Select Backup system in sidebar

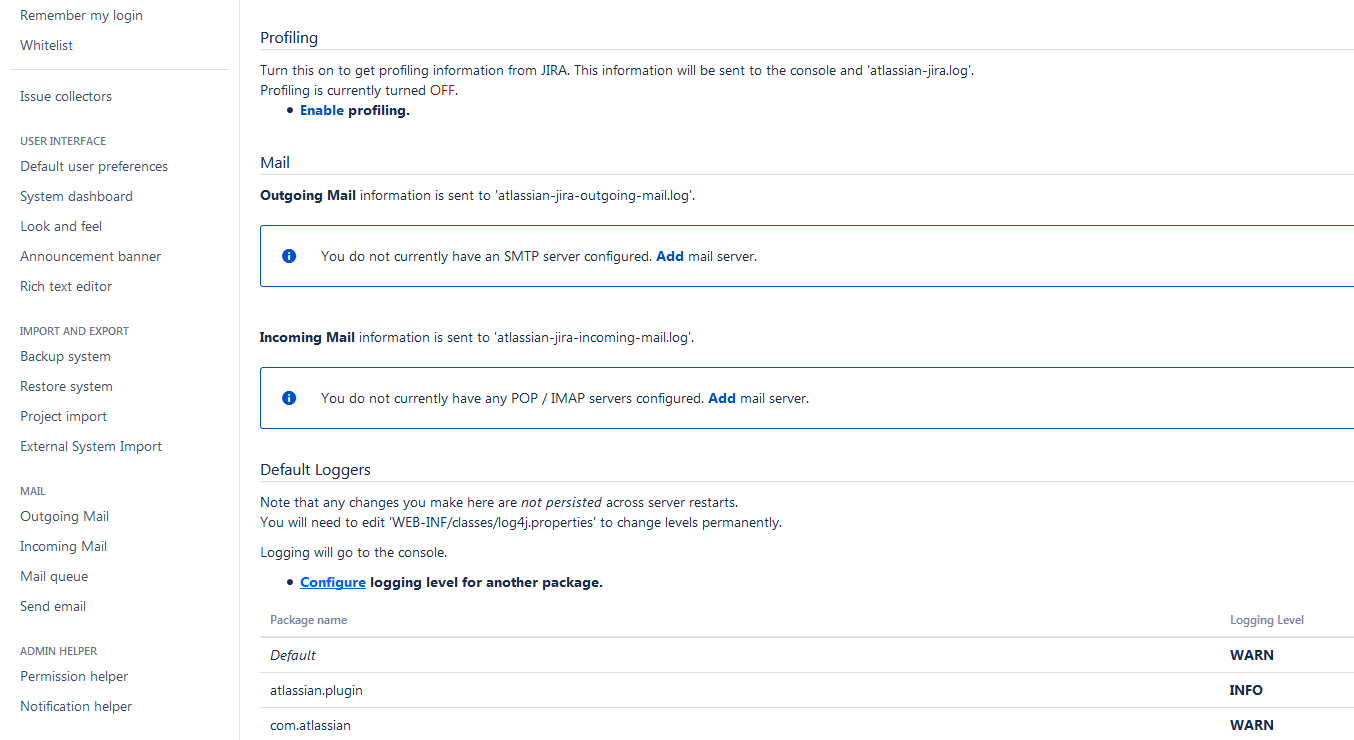point(65,356)
